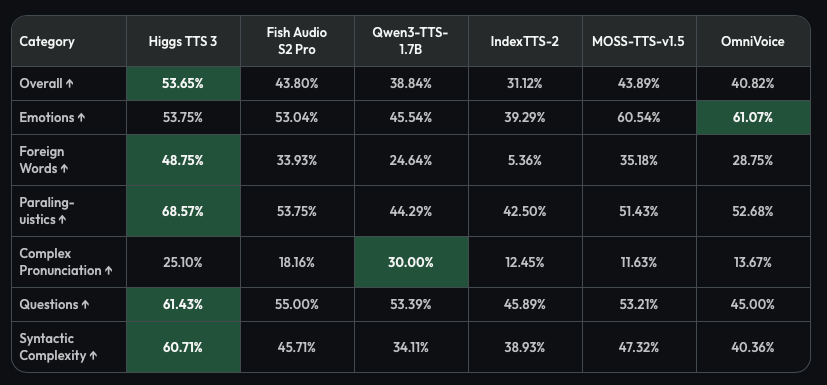Click the up arrow beside Overall

[x=70, y=83]
